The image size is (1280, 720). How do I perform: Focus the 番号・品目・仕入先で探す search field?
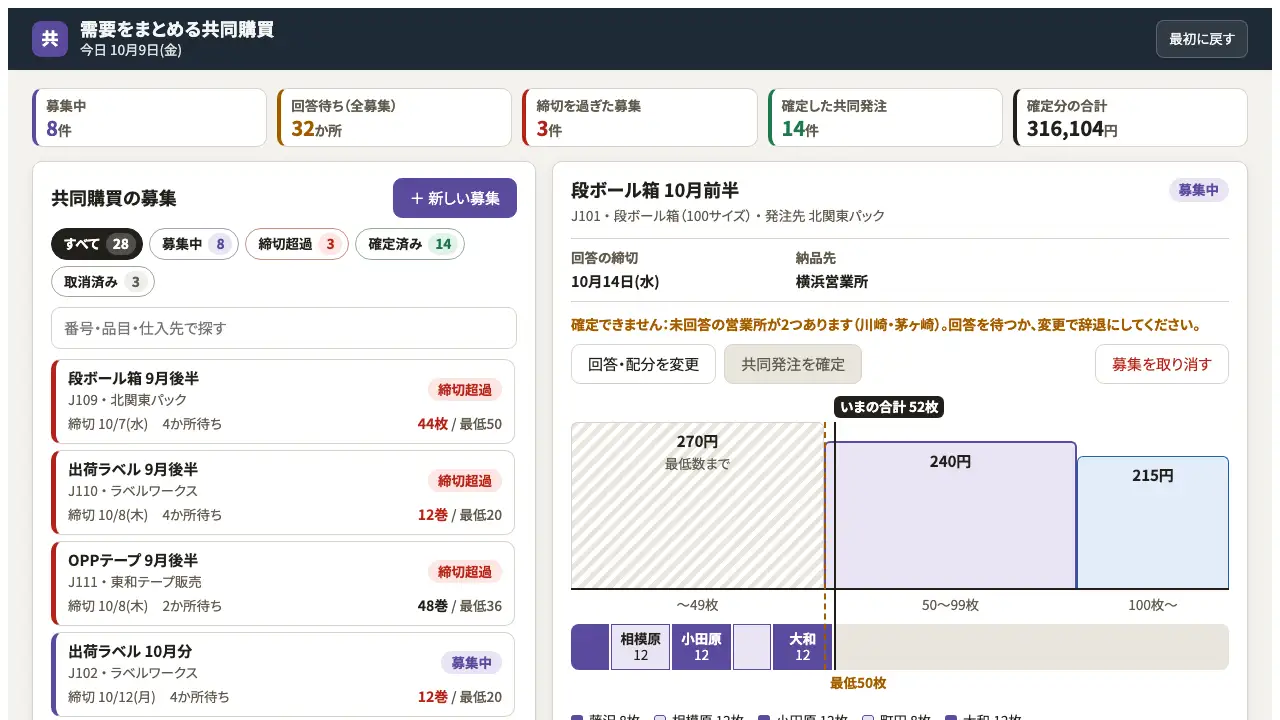[284, 328]
